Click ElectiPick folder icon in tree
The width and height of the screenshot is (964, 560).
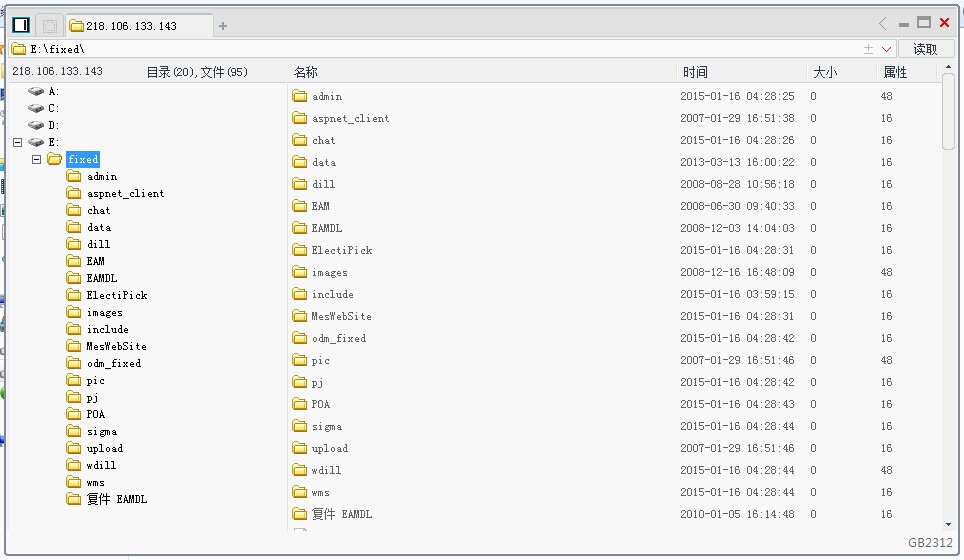74,295
